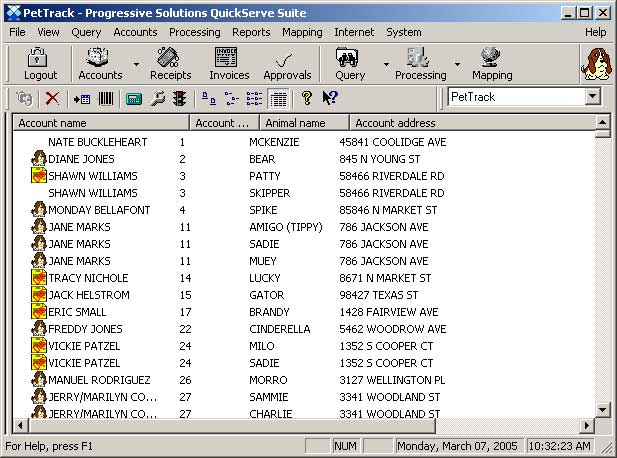
Task: Sort by Account name column header
Action: (x=100, y=123)
